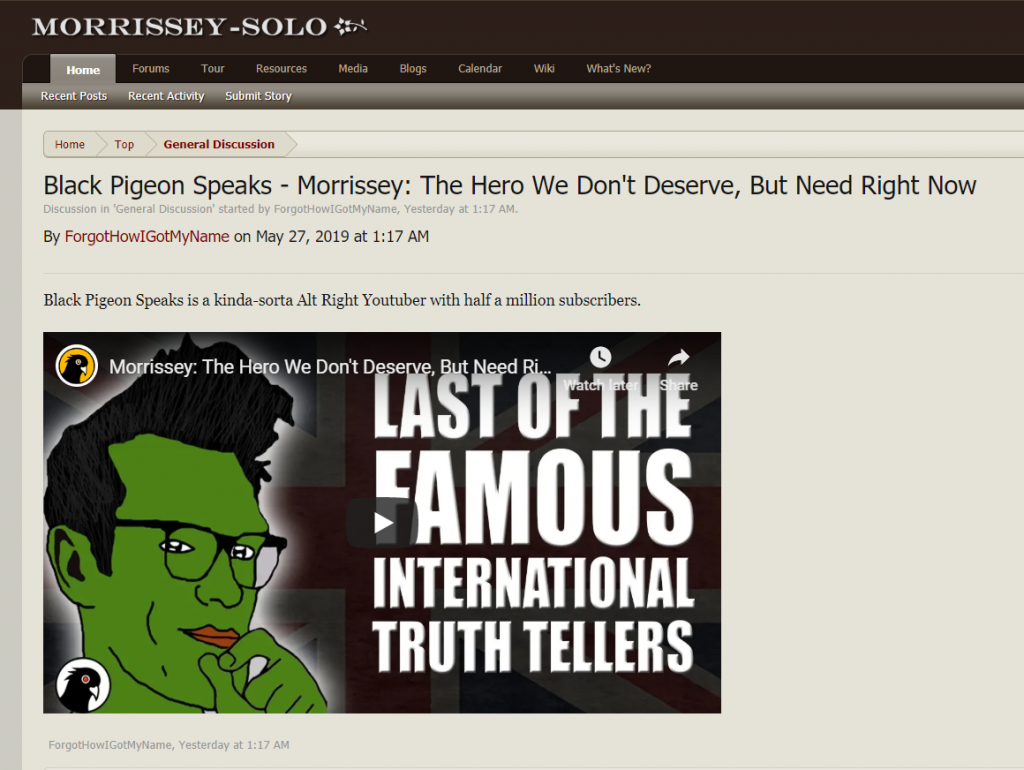The width and height of the screenshot is (1024, 770).
Task: Open the Wiki navigation tab
Action: point(544,69)
